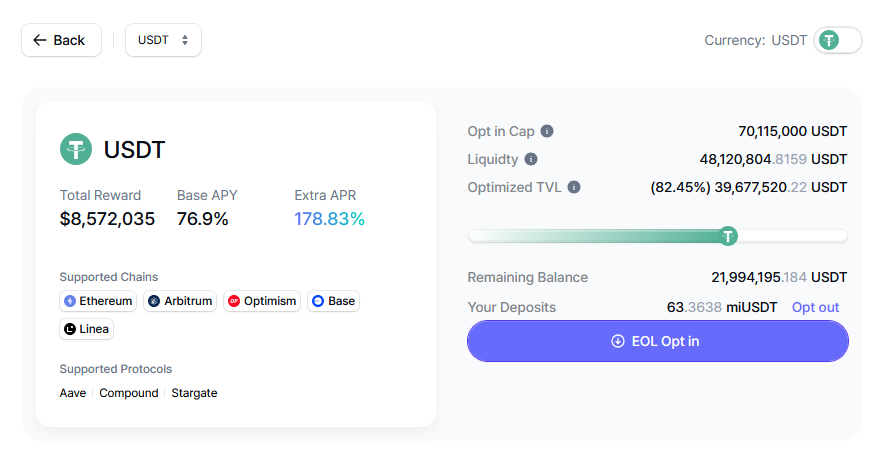The height and width of the screenshot is (458, 888).
Task: Click the large USDT token logo
Action: (76, 150)
